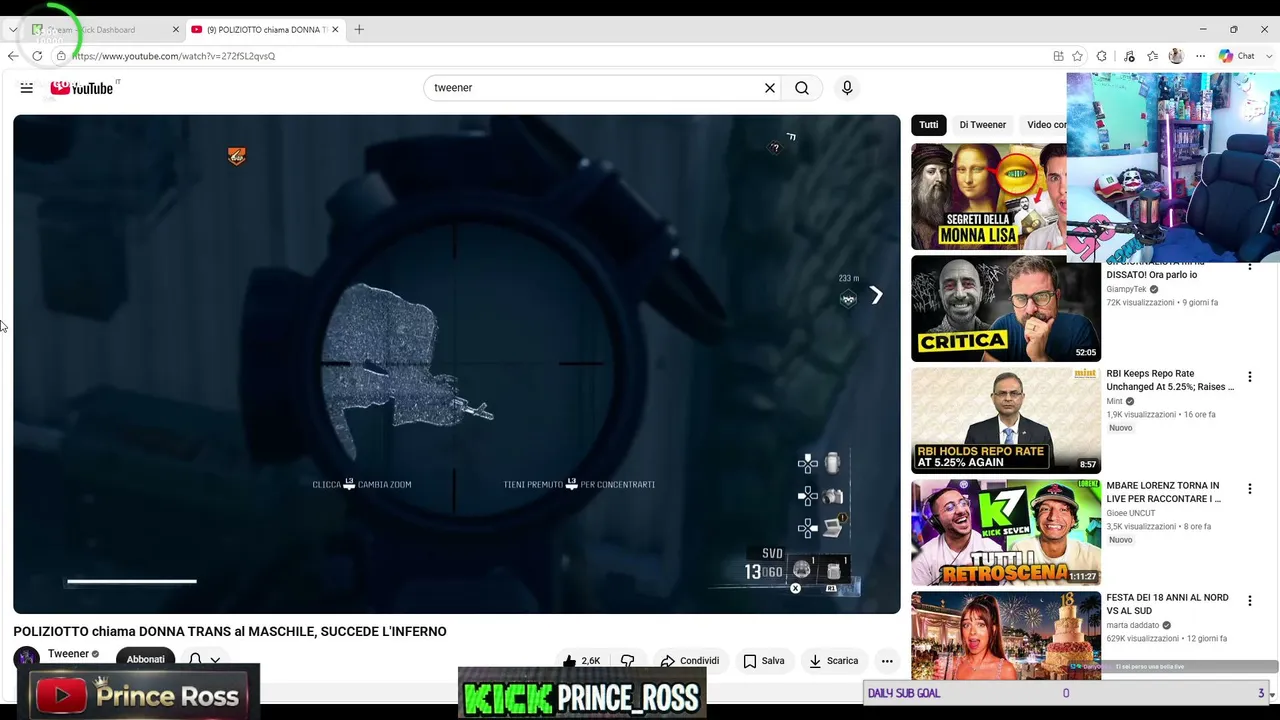Screen dimensions: 1280x720
Task: Share the video with Condividi
Action: (x=690, y=660)
